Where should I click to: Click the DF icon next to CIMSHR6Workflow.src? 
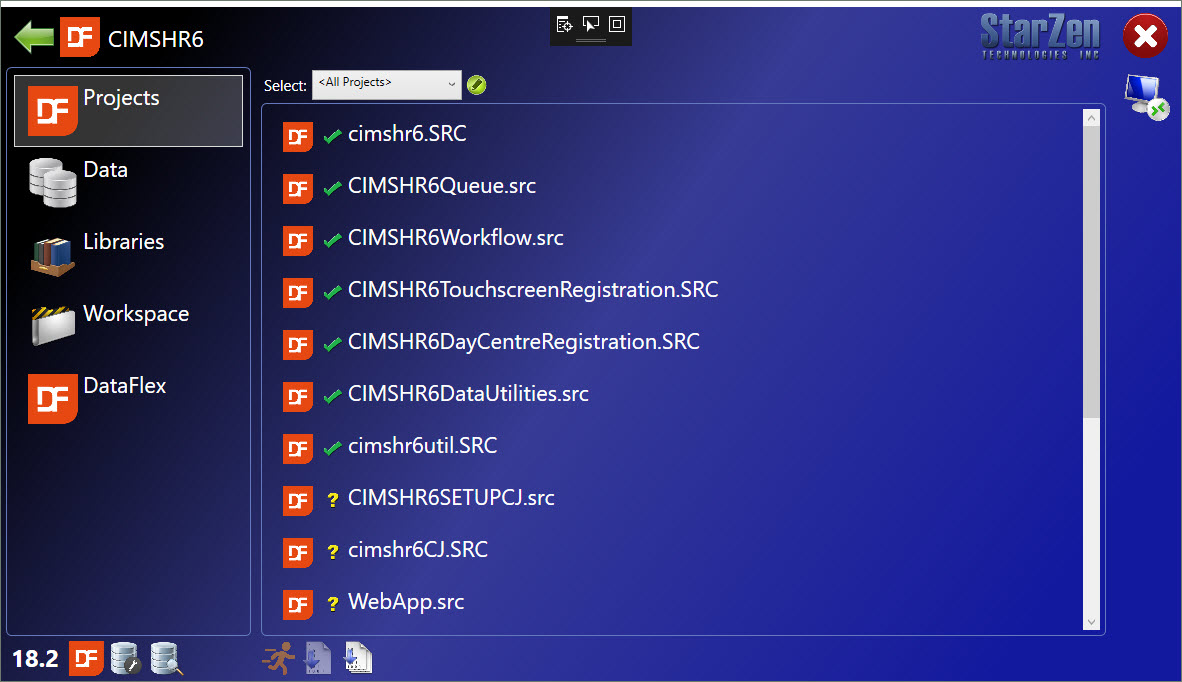coord(298,240)
